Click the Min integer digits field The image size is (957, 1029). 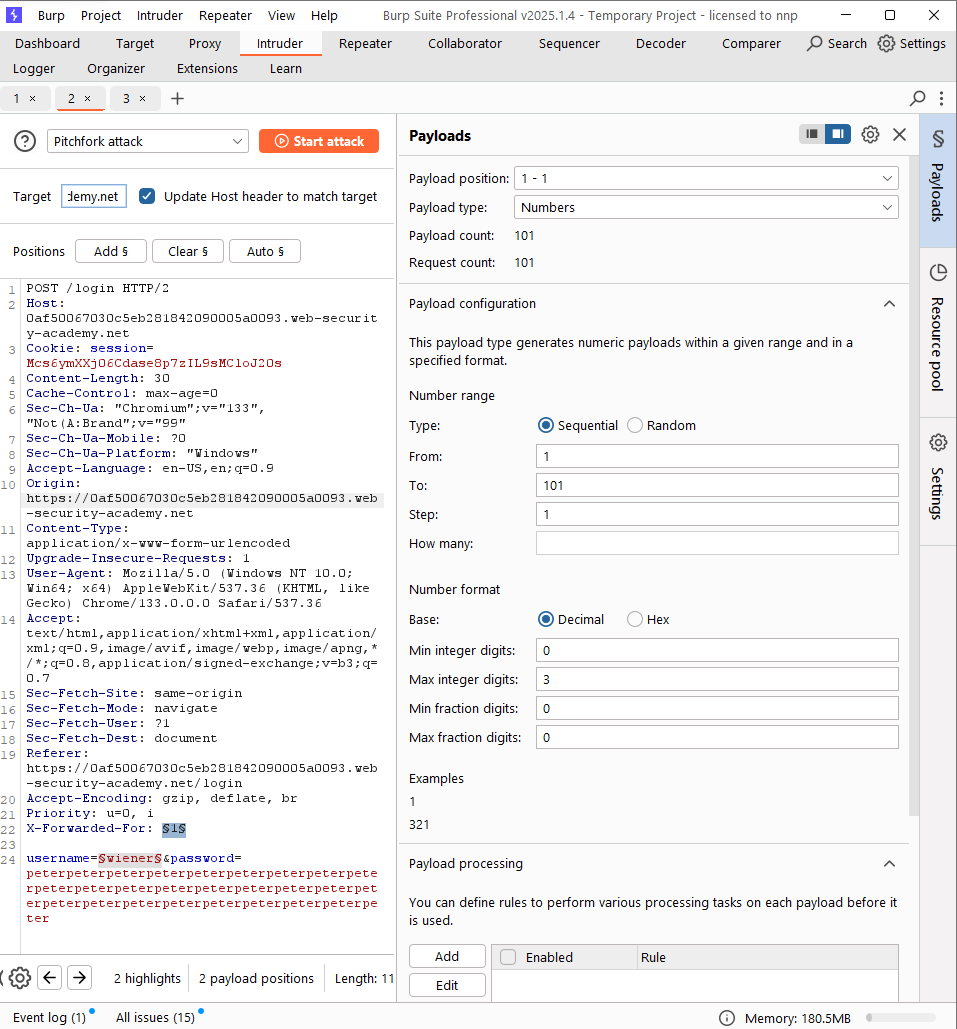pos(717,650)
